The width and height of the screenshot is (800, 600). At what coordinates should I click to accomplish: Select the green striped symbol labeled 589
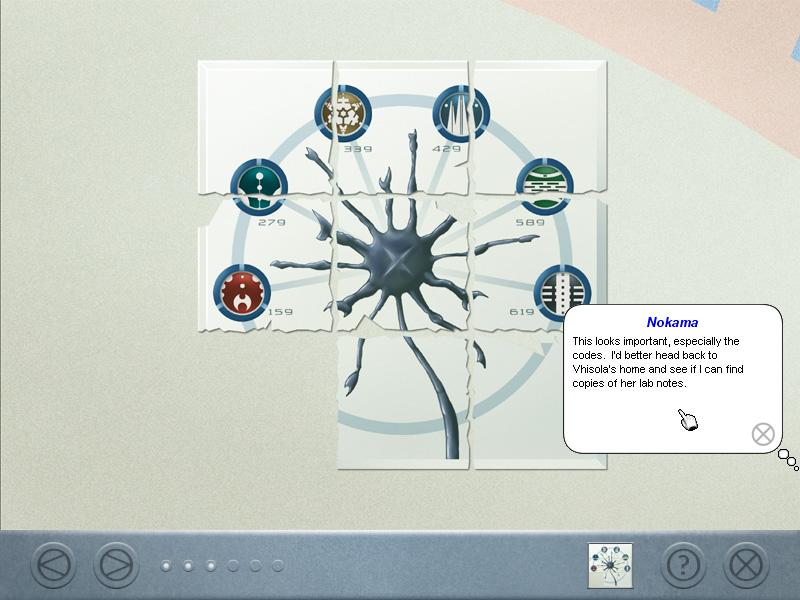[545, 187]
